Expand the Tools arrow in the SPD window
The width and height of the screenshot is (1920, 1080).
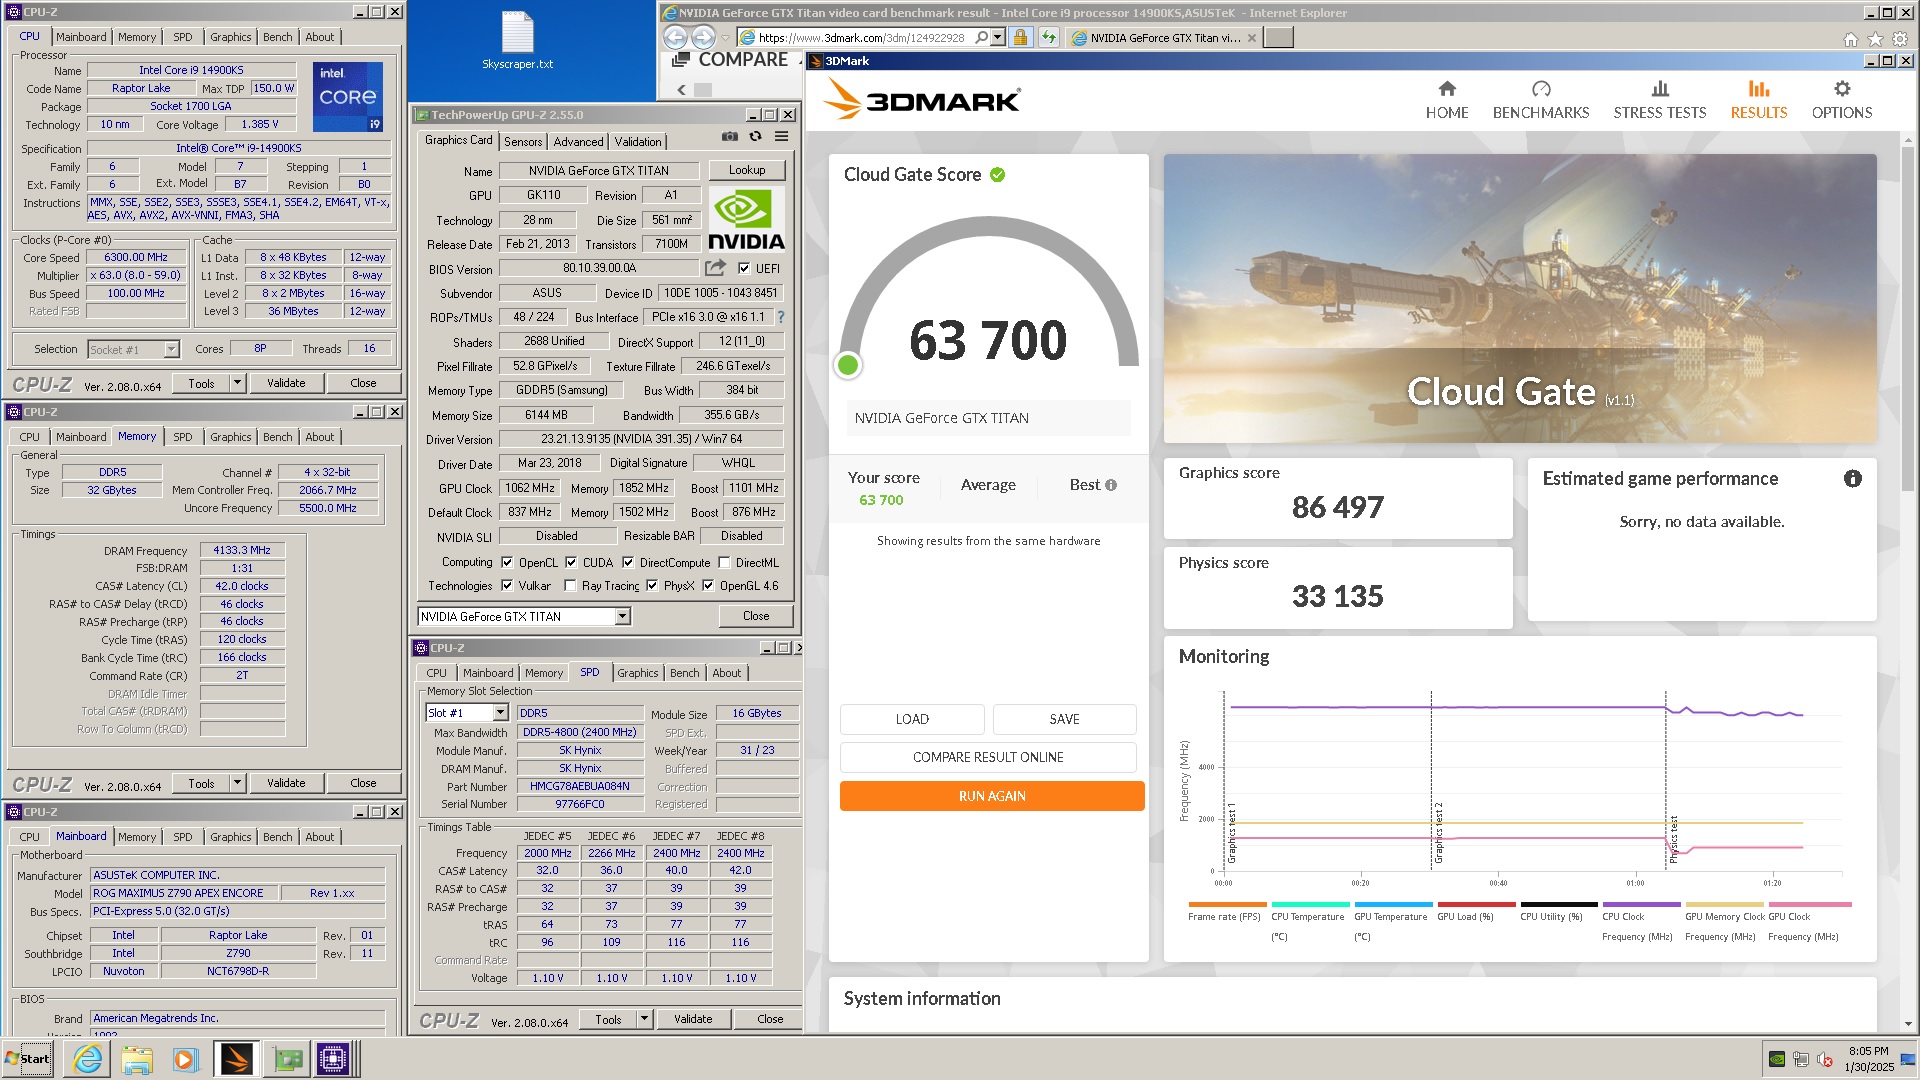click(x=644, y=1020)
